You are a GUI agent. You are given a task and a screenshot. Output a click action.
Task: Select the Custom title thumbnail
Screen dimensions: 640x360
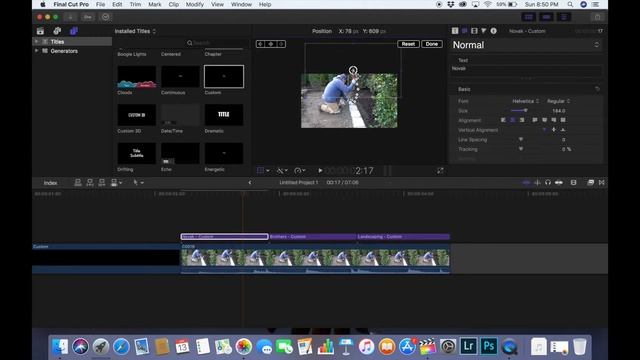pos(224,76)
